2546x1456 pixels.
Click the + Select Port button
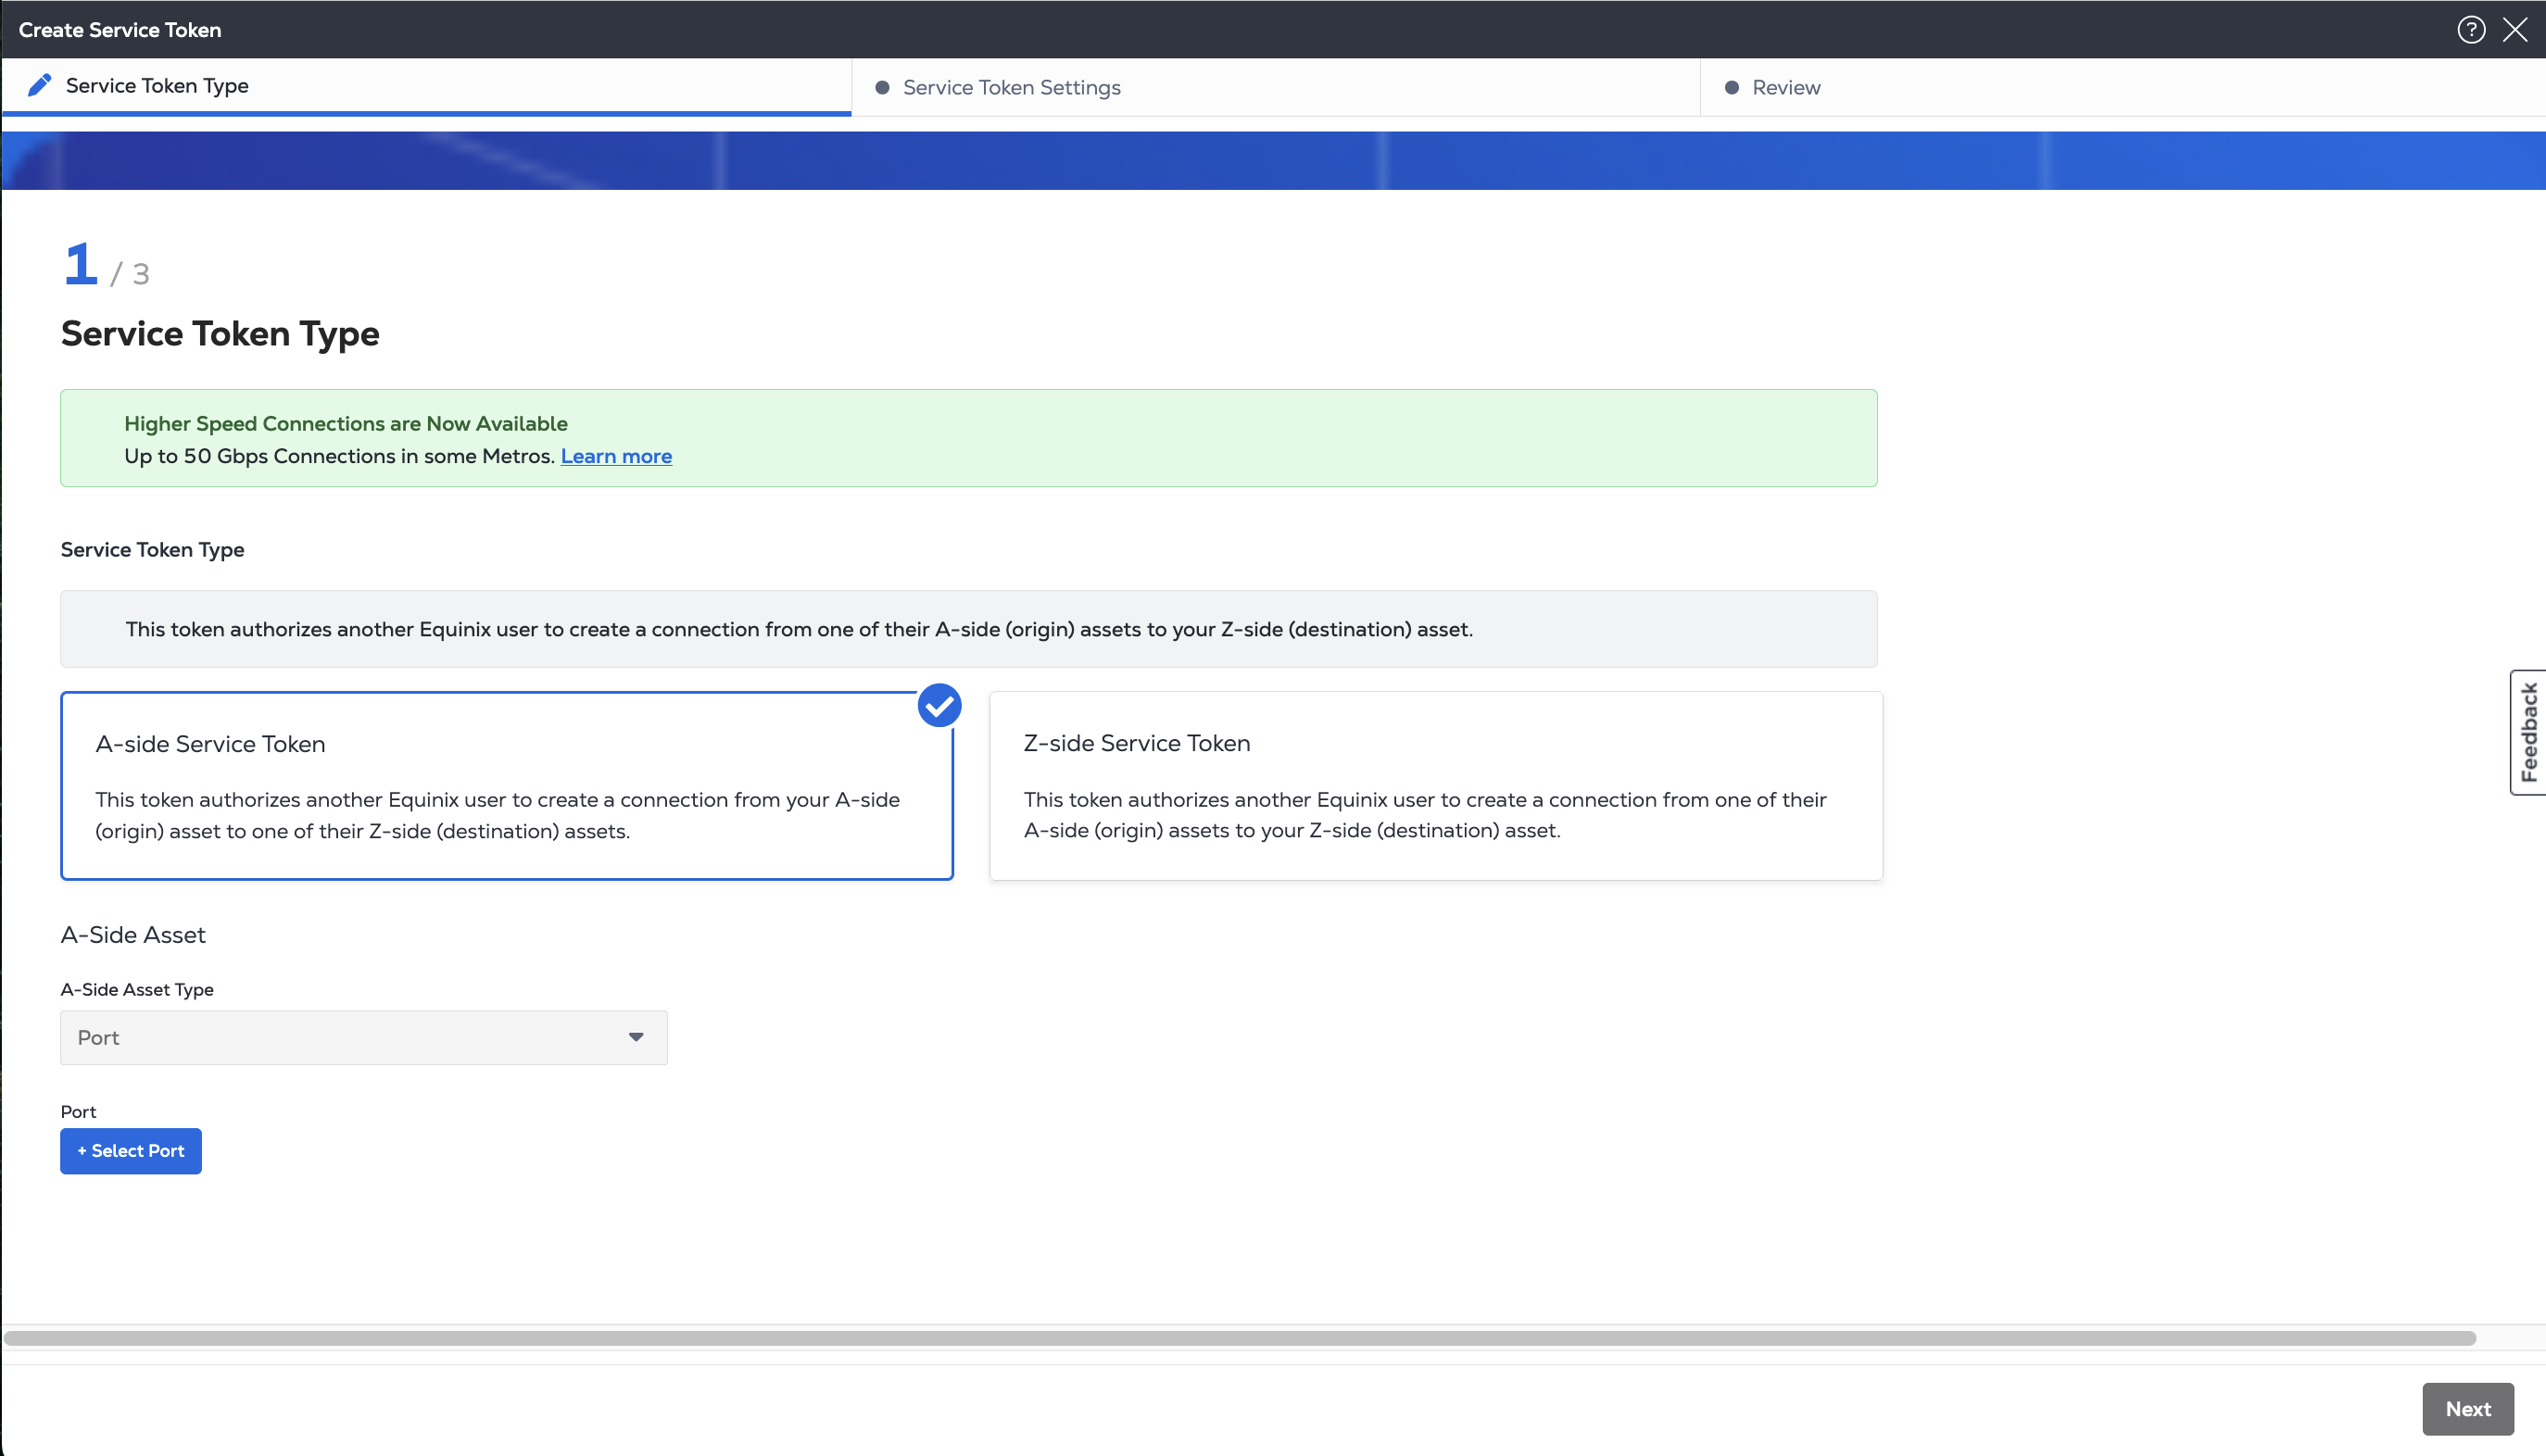131,1151
